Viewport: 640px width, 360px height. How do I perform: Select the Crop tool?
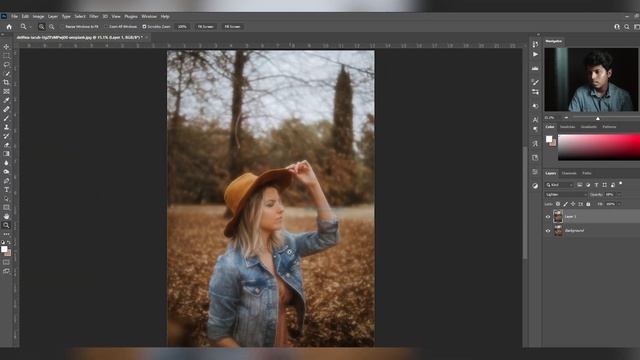click(x=6, y=82)
